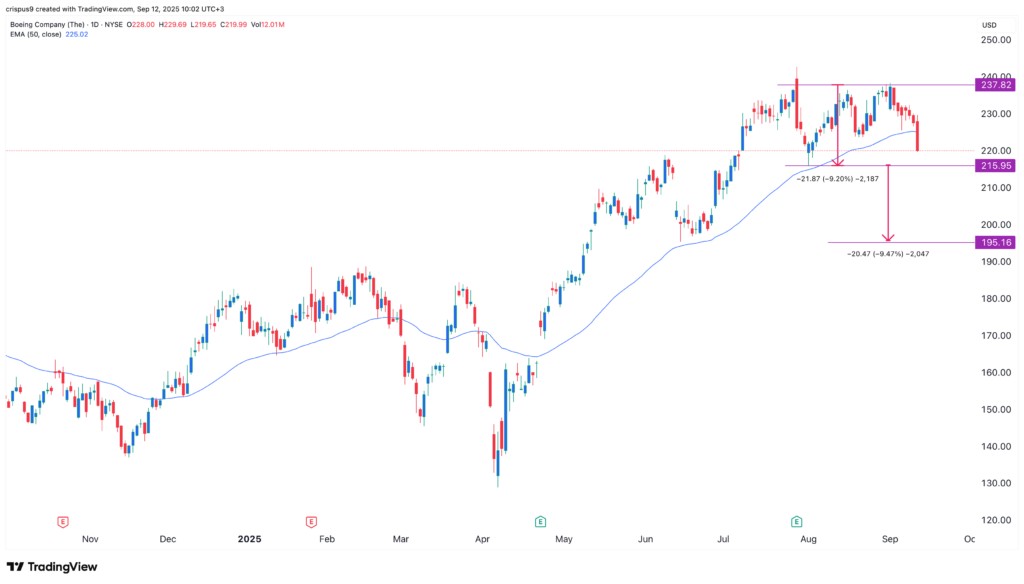Viewport: 1024px width, 584px height.
Task: Select the 215.95 purple price label
Action: click(993, 166)
